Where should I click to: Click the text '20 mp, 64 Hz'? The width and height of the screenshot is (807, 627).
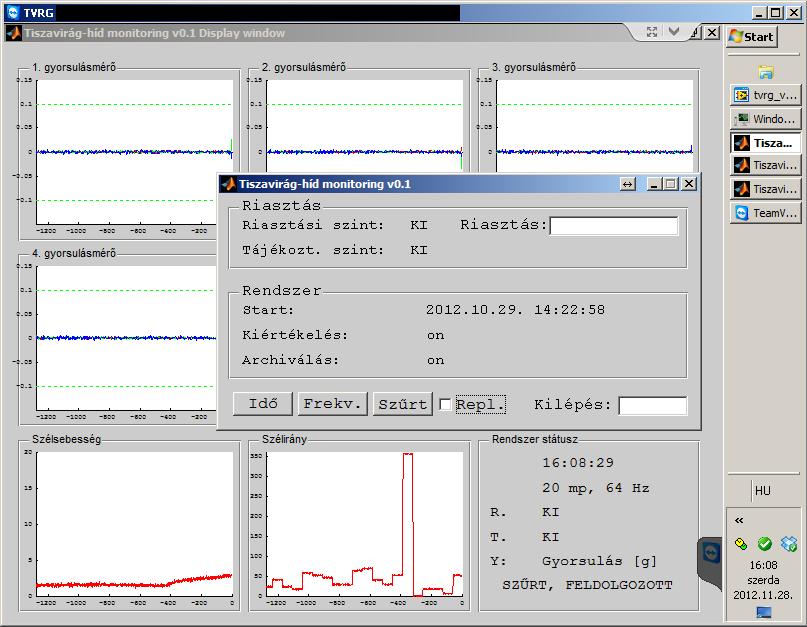pos(595,488)
